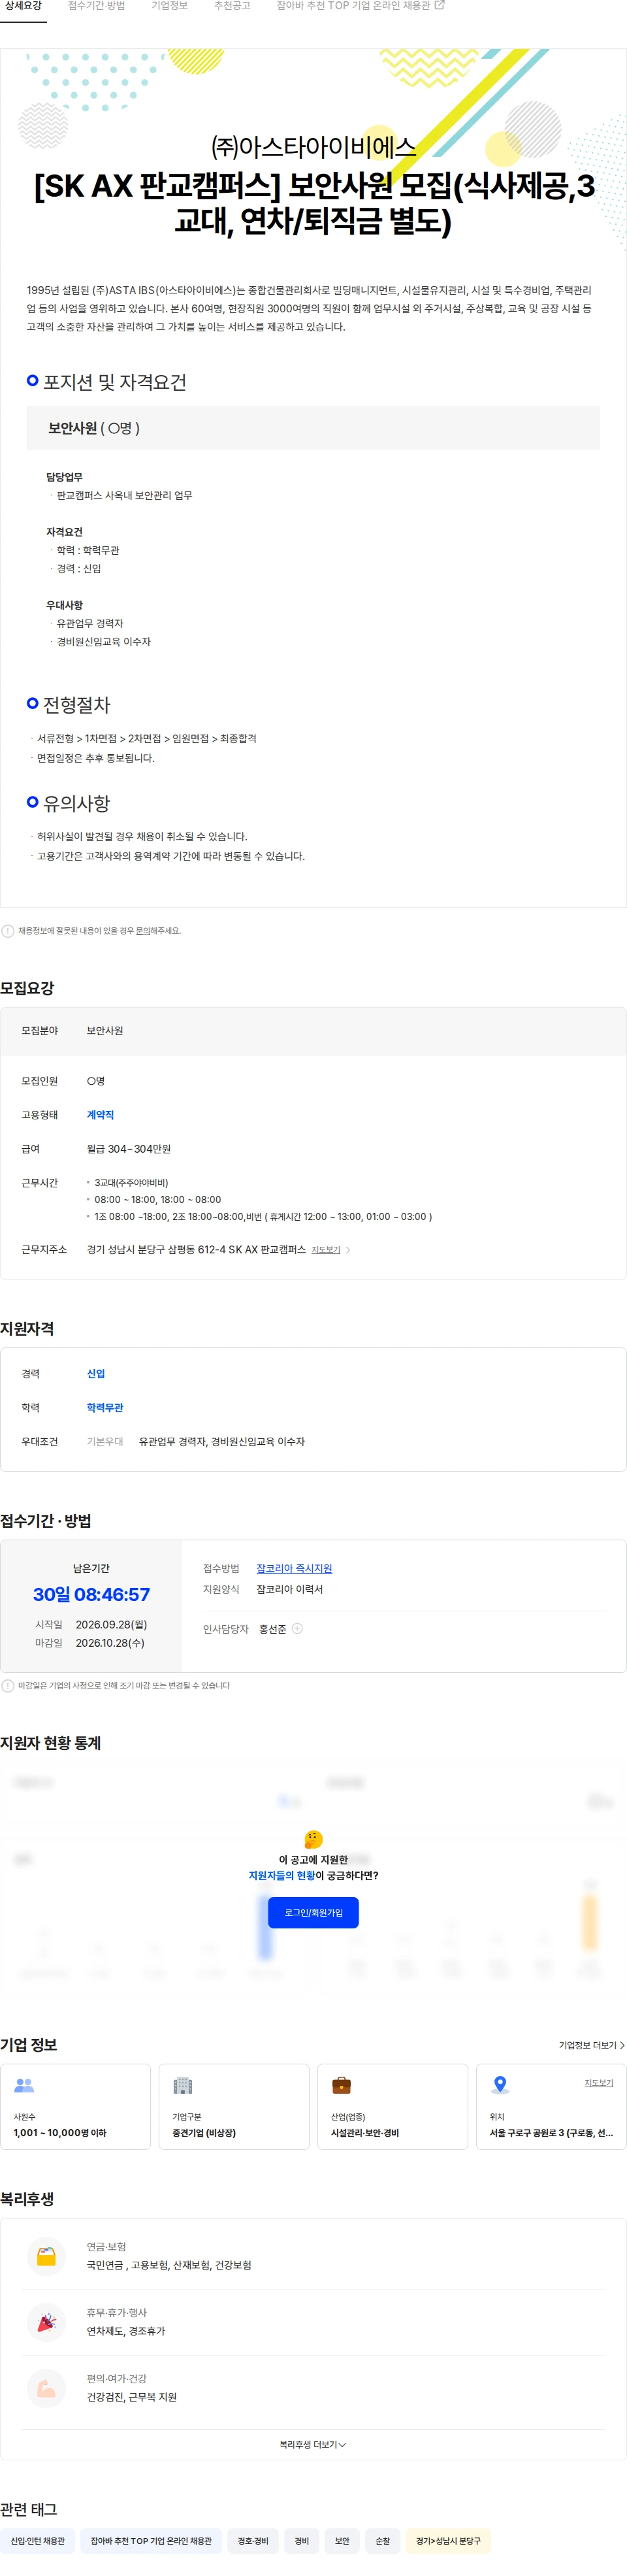Select the 순찰 tag
This screenshot has height=2576, width=627.
[382, 2541]
